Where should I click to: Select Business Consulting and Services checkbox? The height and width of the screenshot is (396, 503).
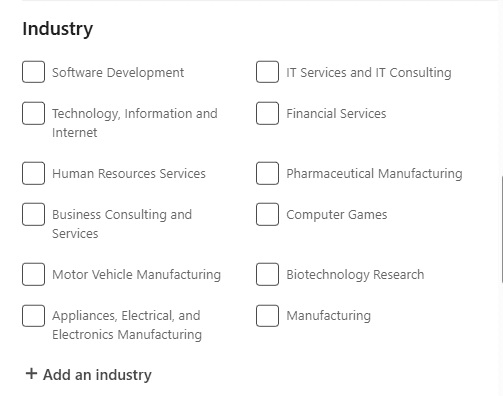point(33,214)
